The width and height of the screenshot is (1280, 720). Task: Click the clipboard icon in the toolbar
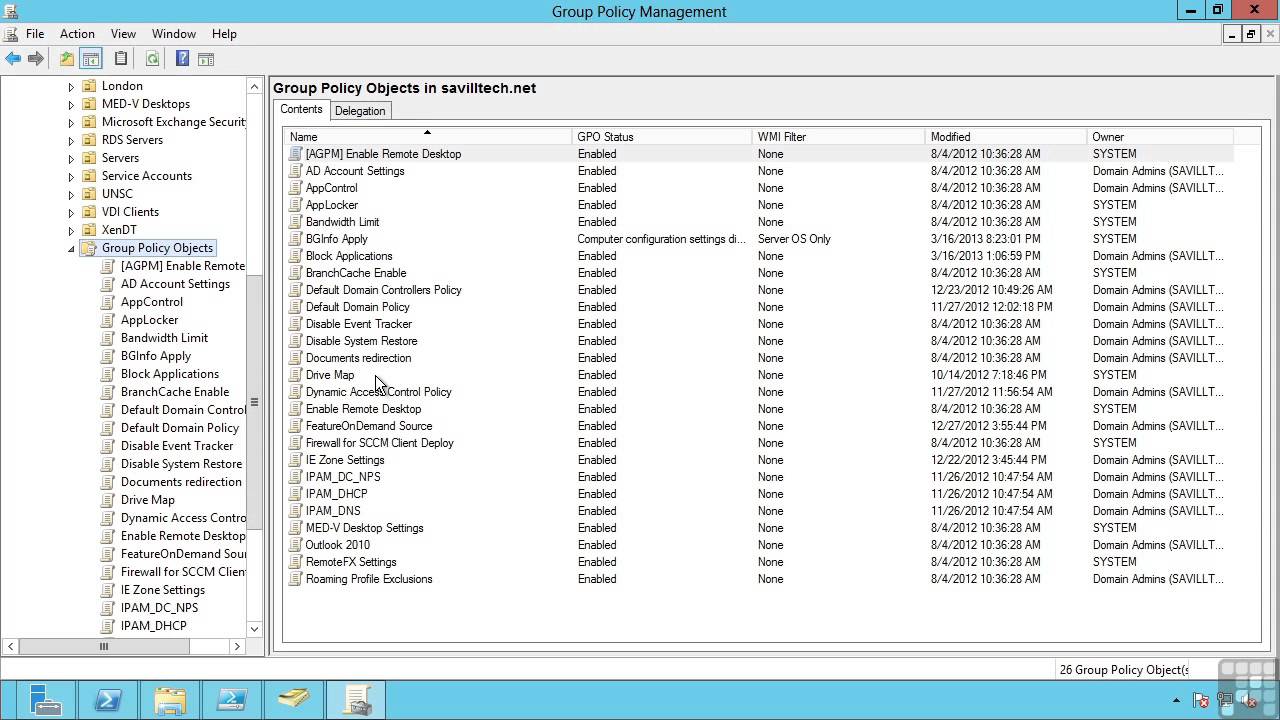point(121,59)
